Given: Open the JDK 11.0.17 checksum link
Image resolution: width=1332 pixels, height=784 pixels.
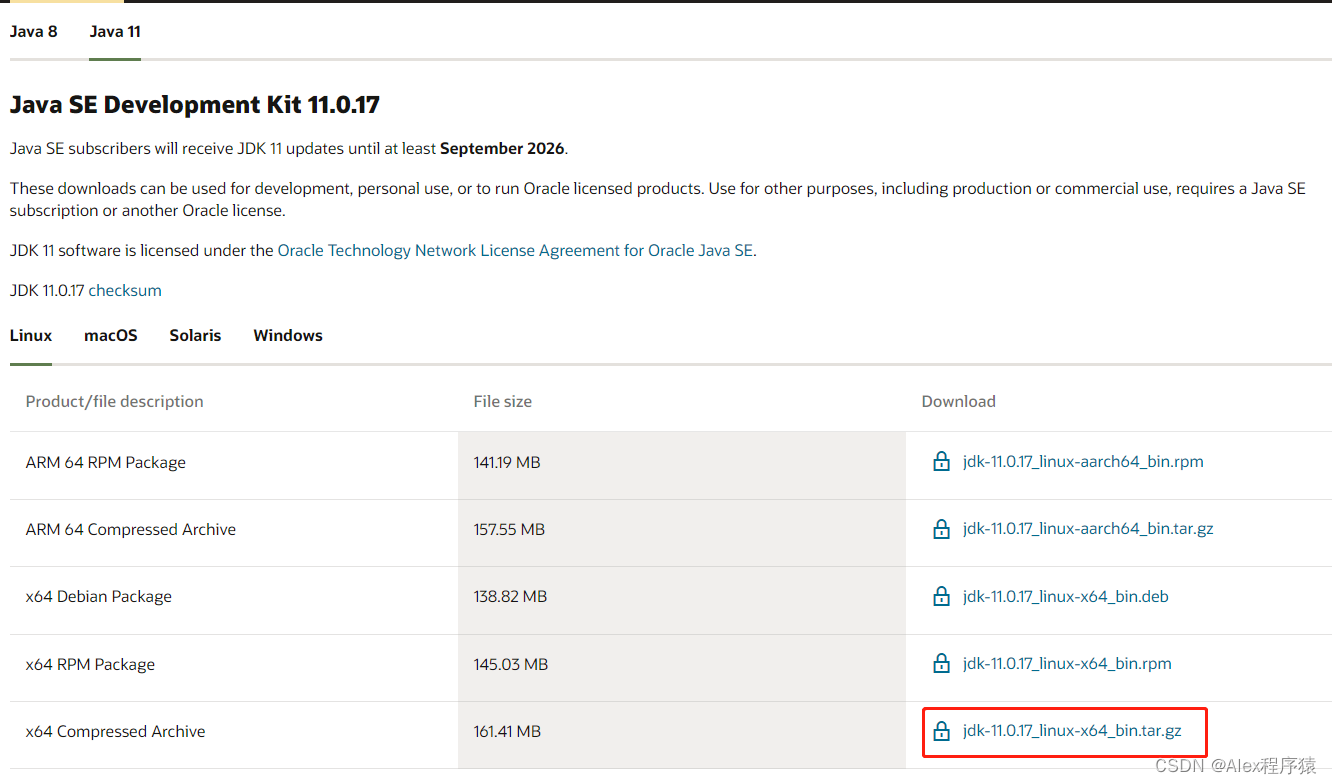Looking at the screenshot, I should tap(125, 291).
